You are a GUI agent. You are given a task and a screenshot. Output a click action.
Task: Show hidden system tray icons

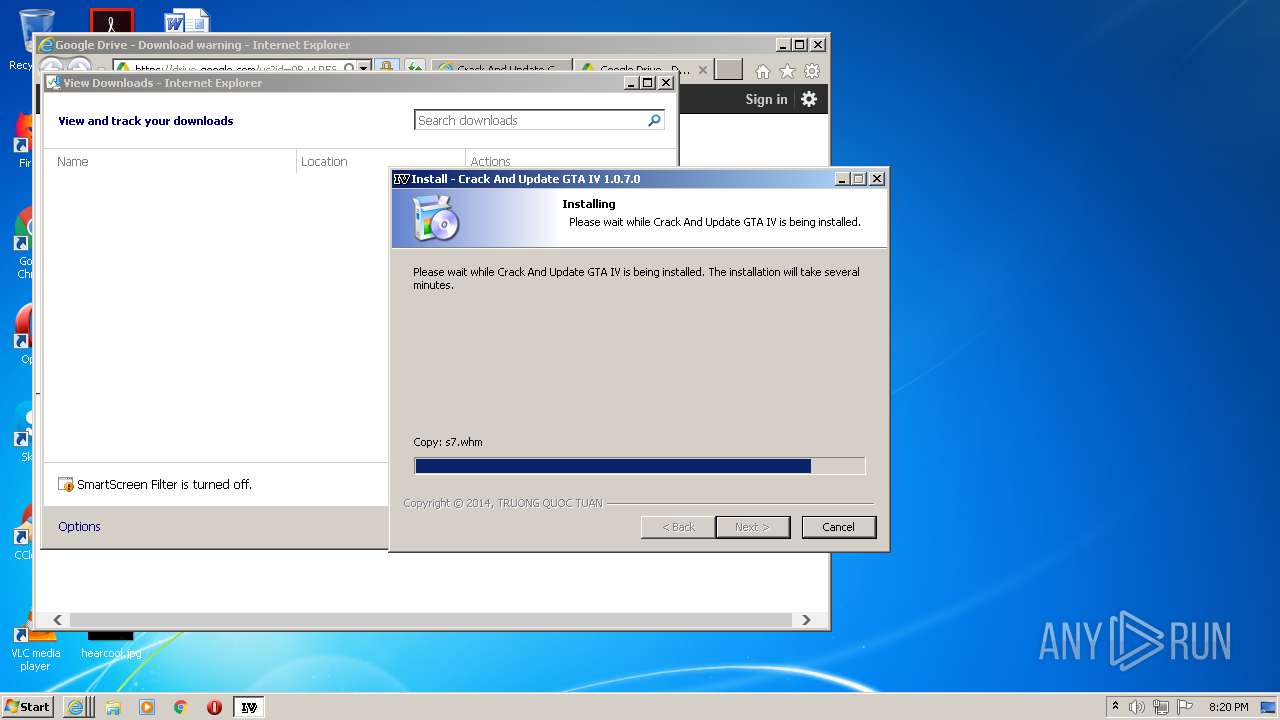point(1115,706)
